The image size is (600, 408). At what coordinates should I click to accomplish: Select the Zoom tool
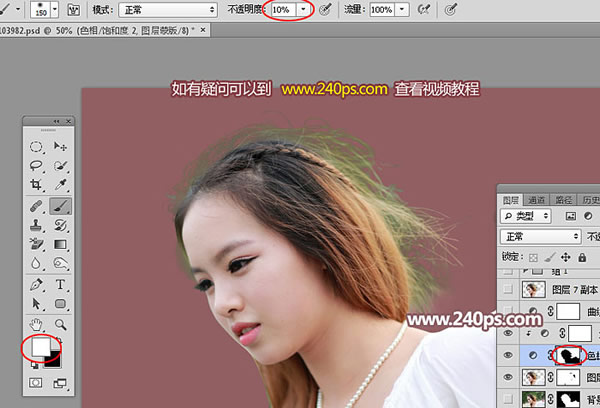click(x=60, y=325)
